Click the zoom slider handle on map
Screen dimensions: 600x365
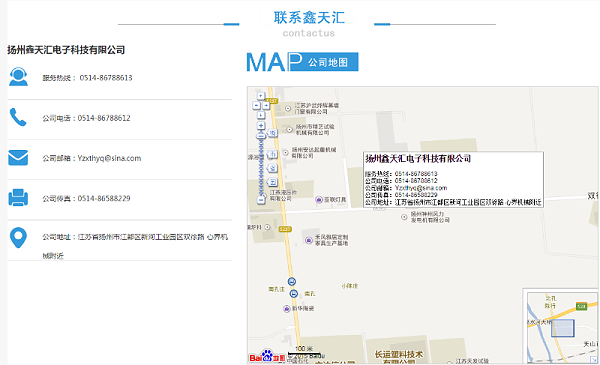pyautogui.click(x=261, y=136)
